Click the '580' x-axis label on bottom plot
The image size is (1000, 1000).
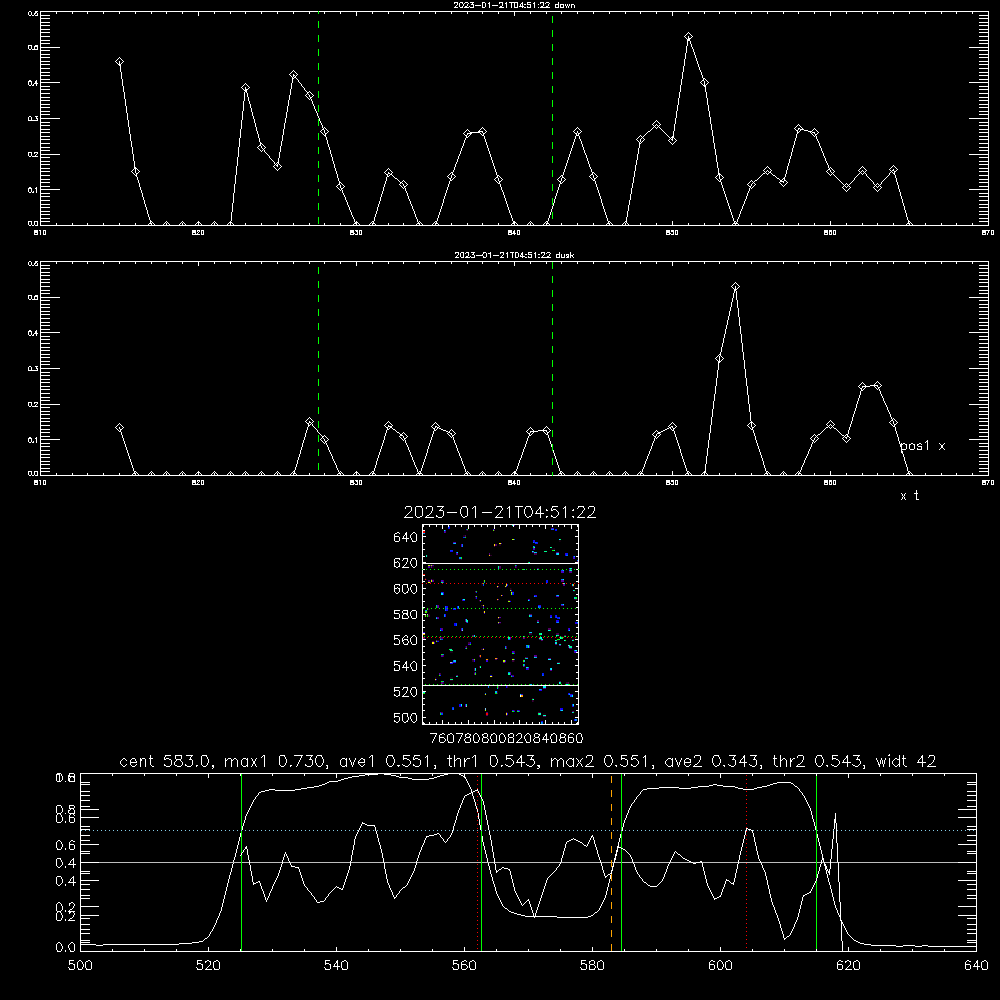click(x=592, y=966)
